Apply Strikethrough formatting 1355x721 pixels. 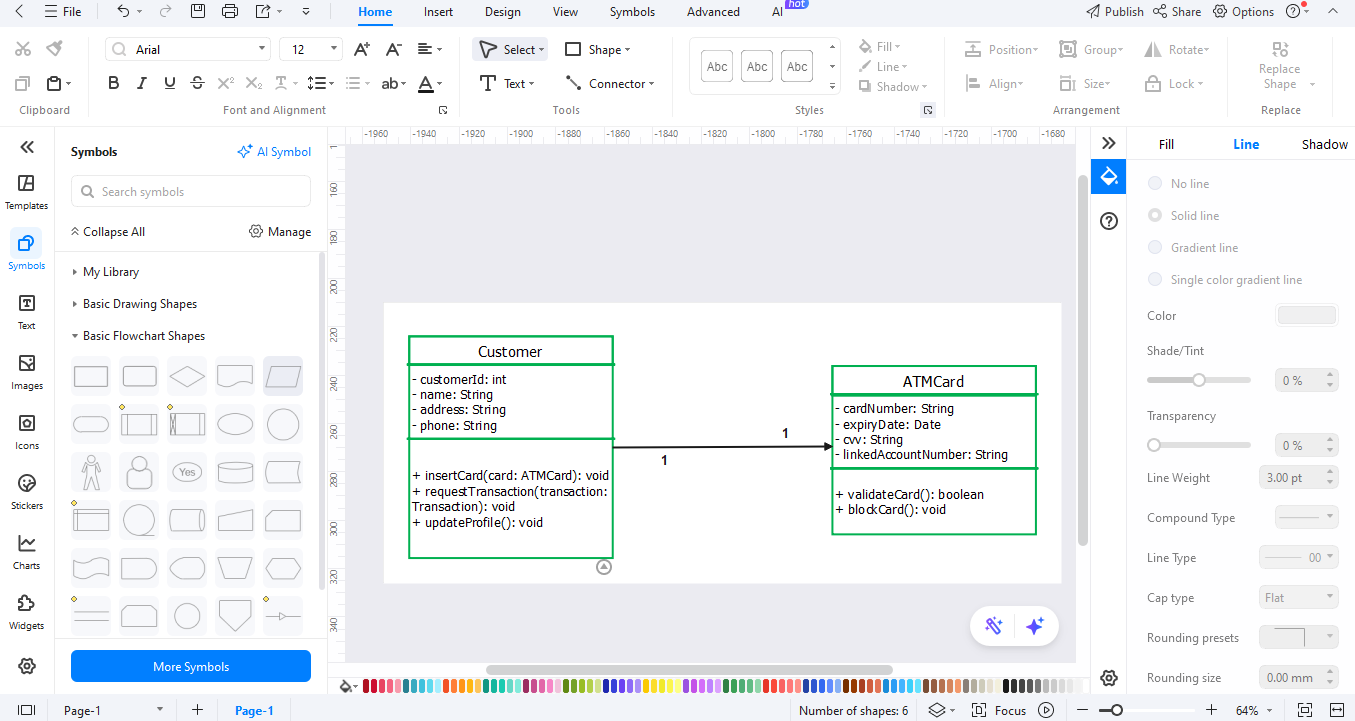tap(198, 83)
